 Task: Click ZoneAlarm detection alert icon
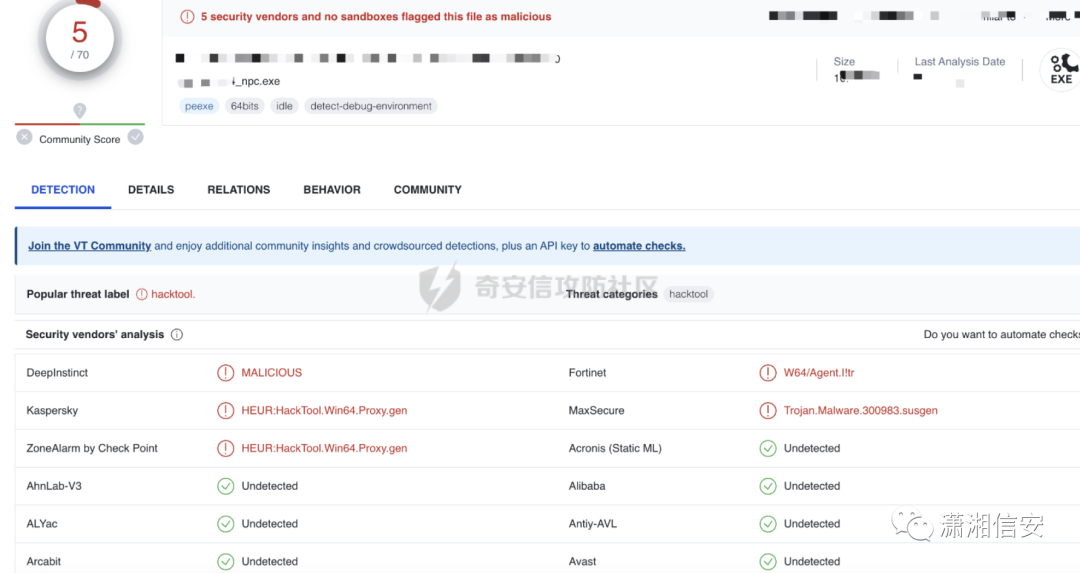point(225,448)
